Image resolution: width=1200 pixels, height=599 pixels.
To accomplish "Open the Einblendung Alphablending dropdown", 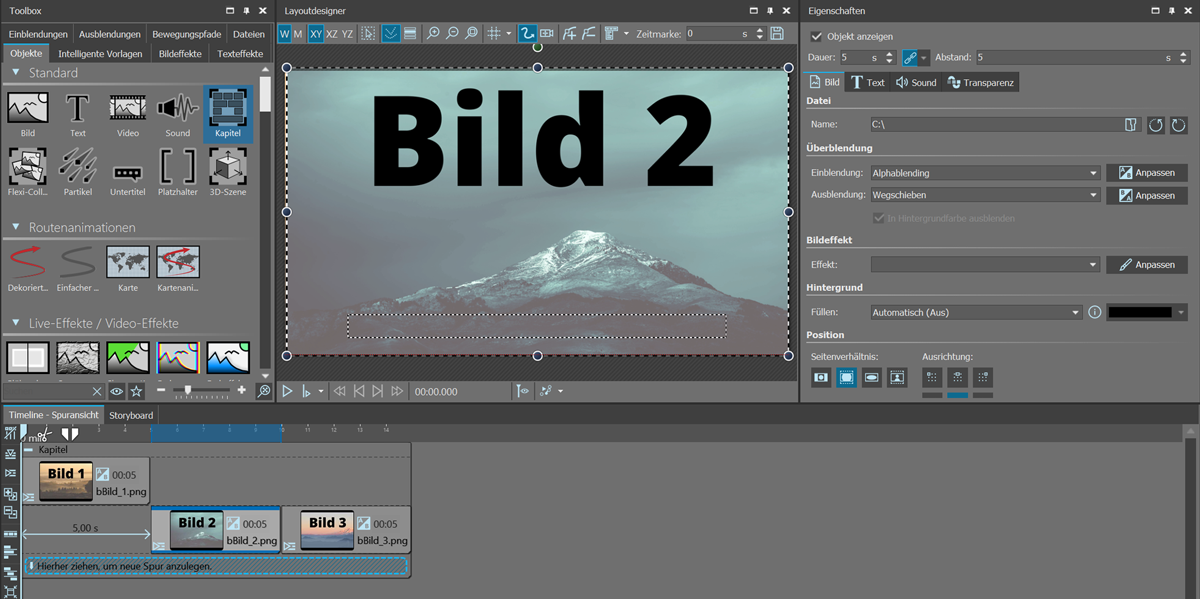I will click(984, 173).
